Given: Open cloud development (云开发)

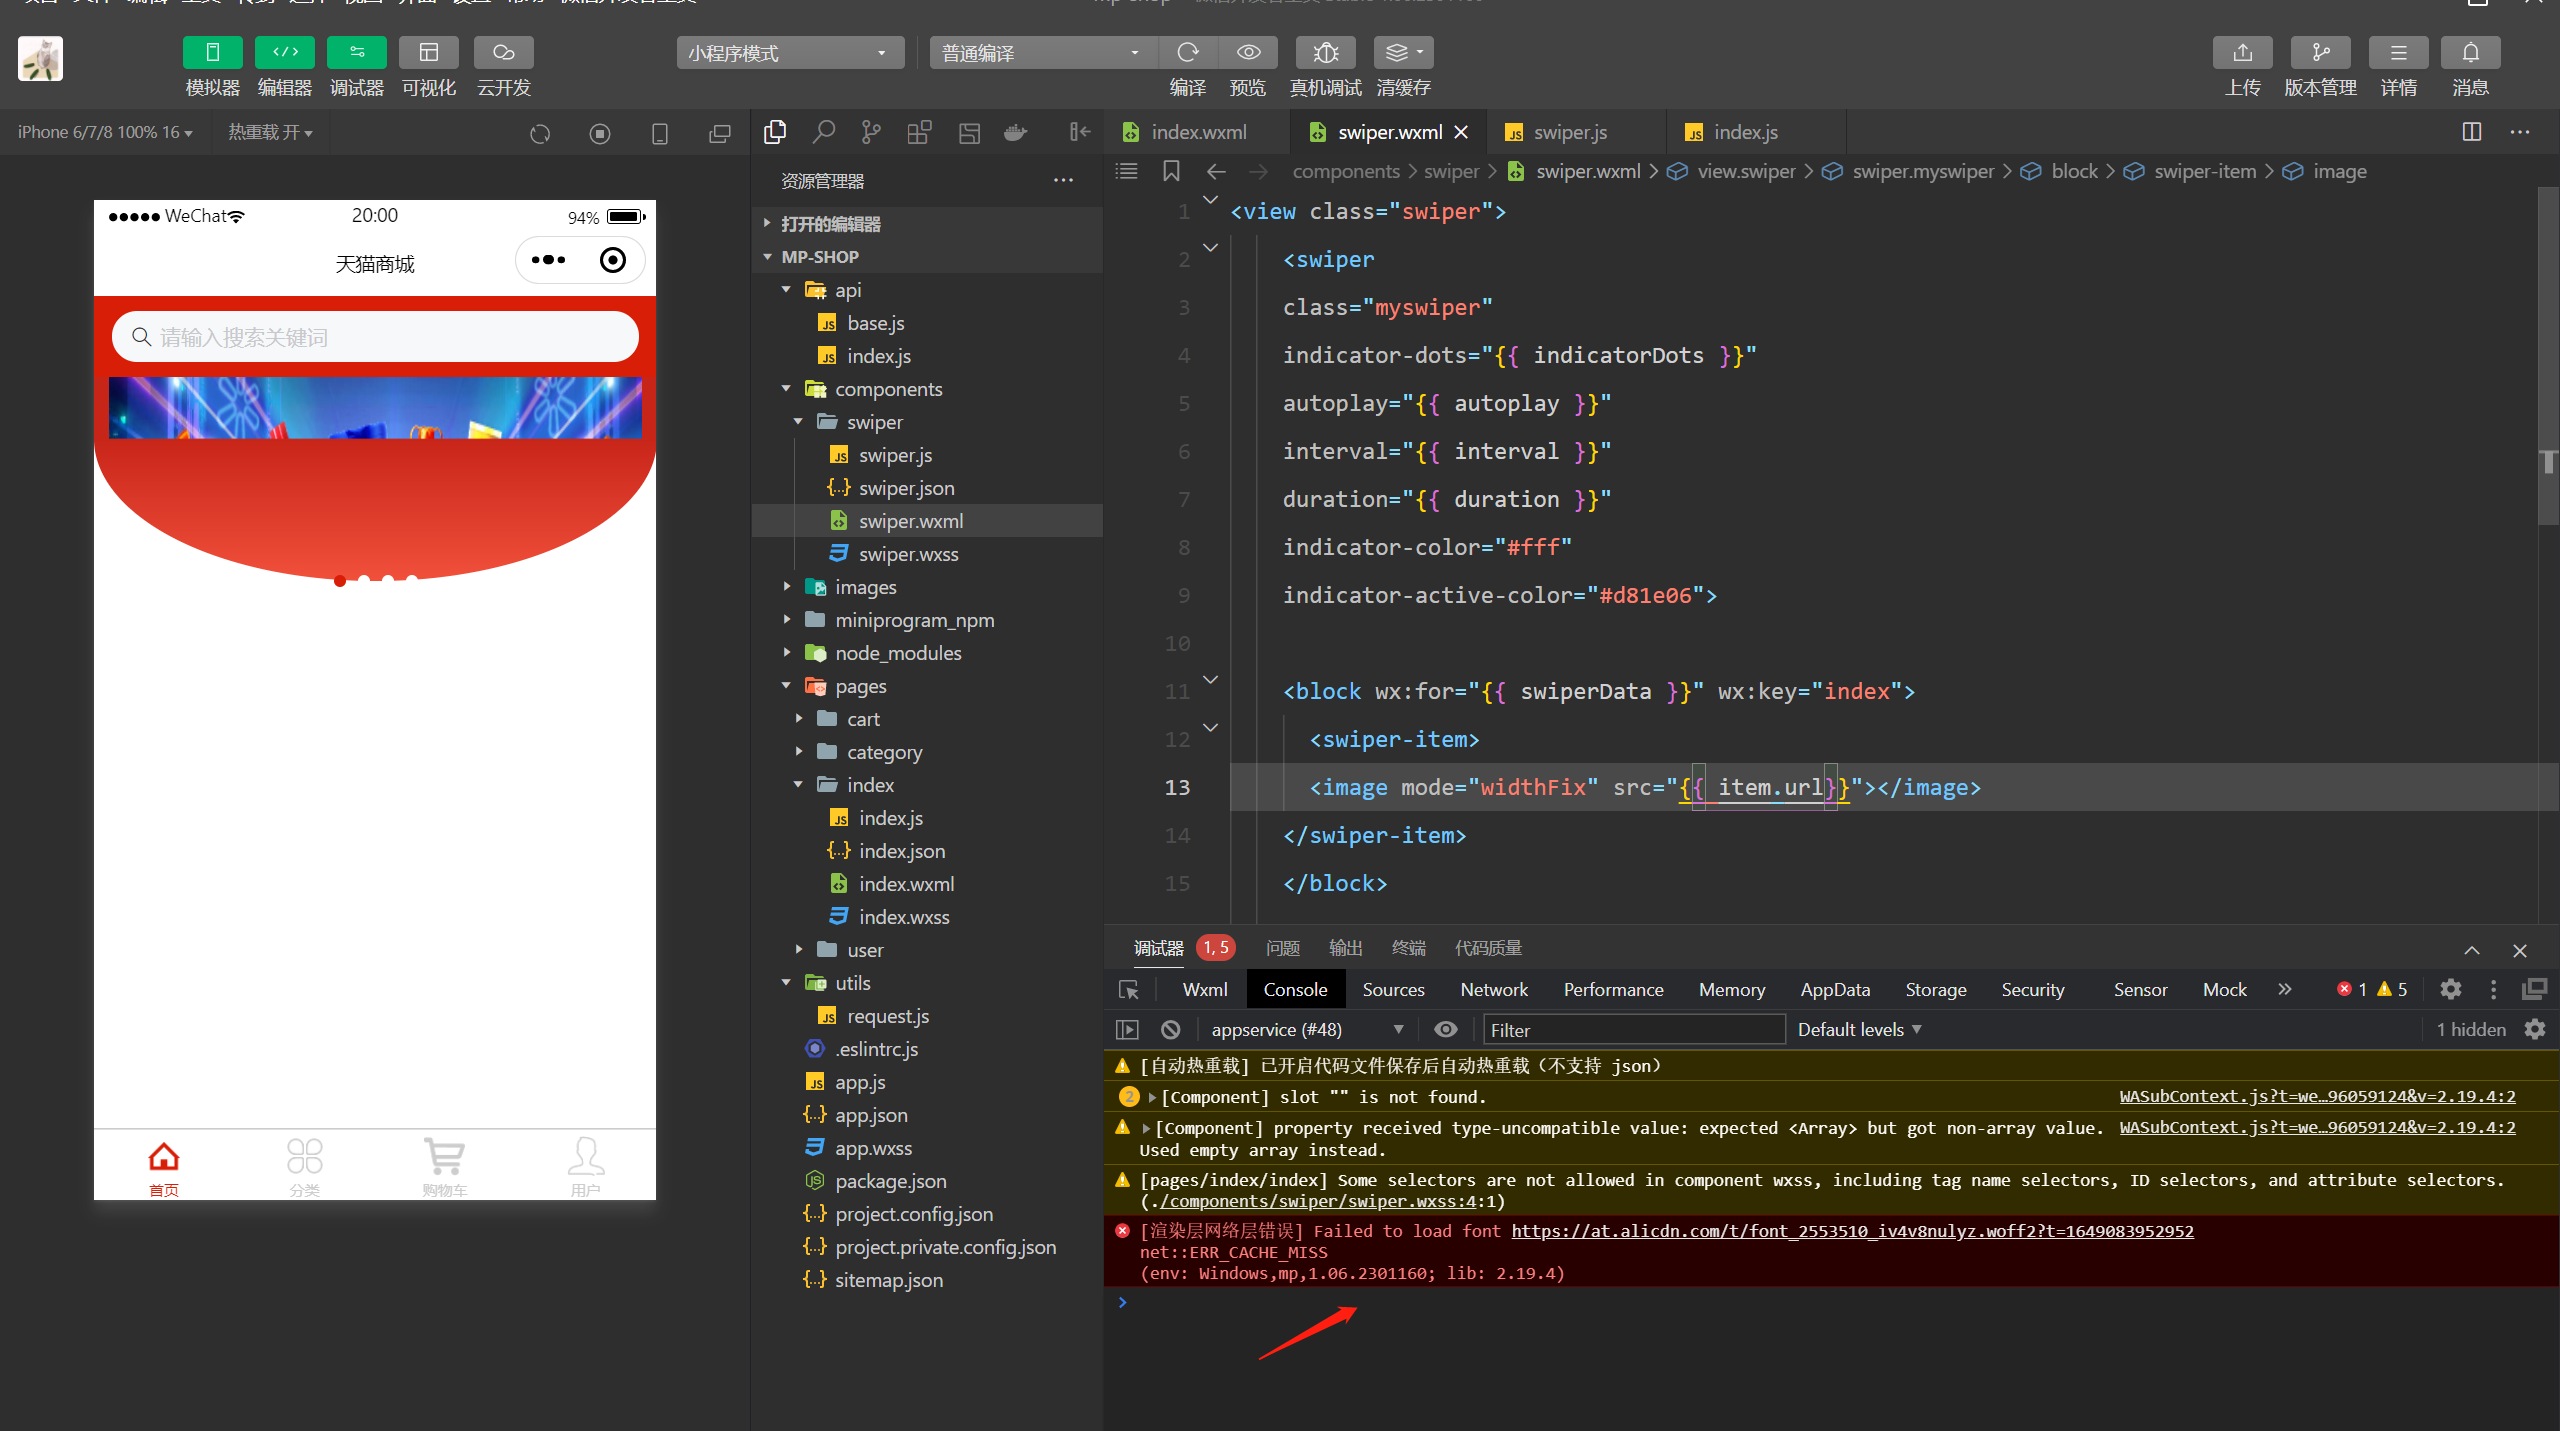Looking at the screenshot, I should pyautogui.click(x=504, y=52).
